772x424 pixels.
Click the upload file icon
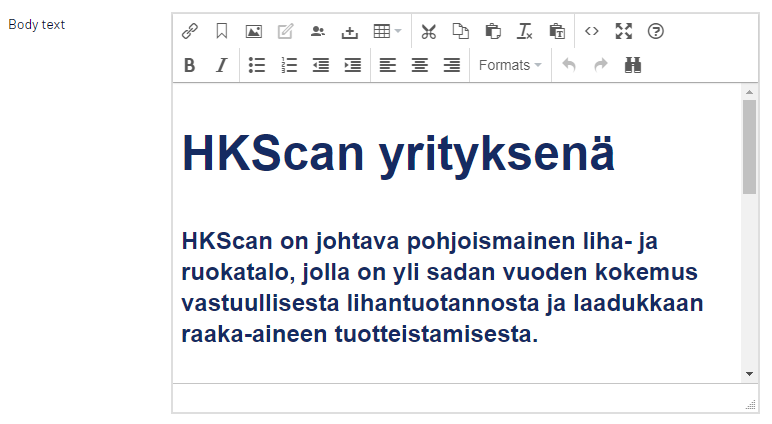(349, 31)
